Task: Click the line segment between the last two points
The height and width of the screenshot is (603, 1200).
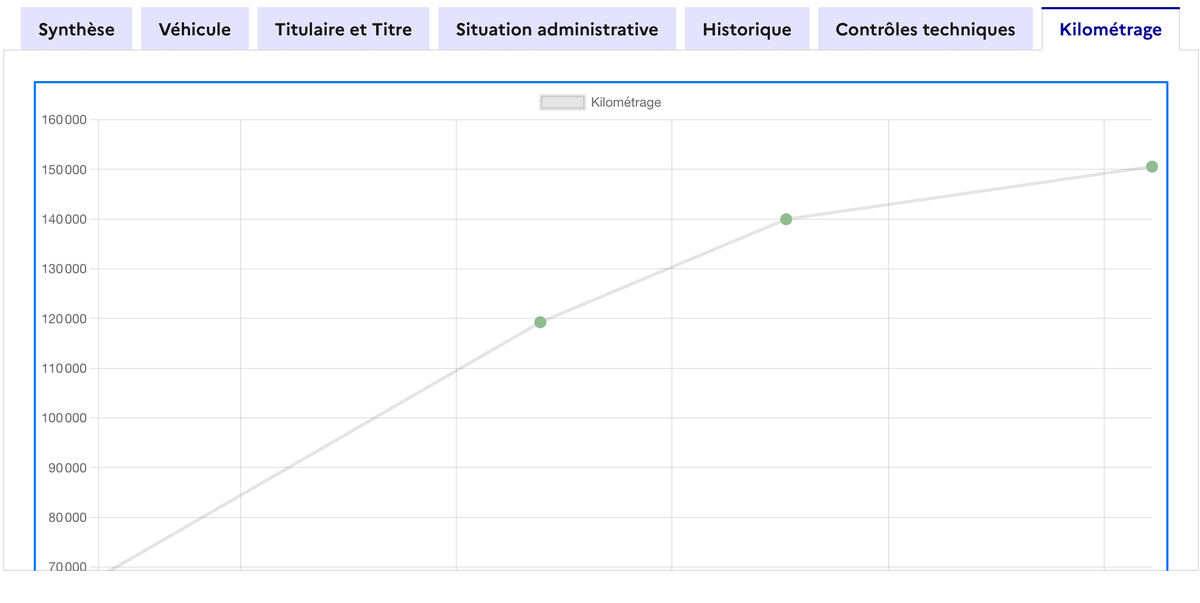Action: click(x=969, y=193)
